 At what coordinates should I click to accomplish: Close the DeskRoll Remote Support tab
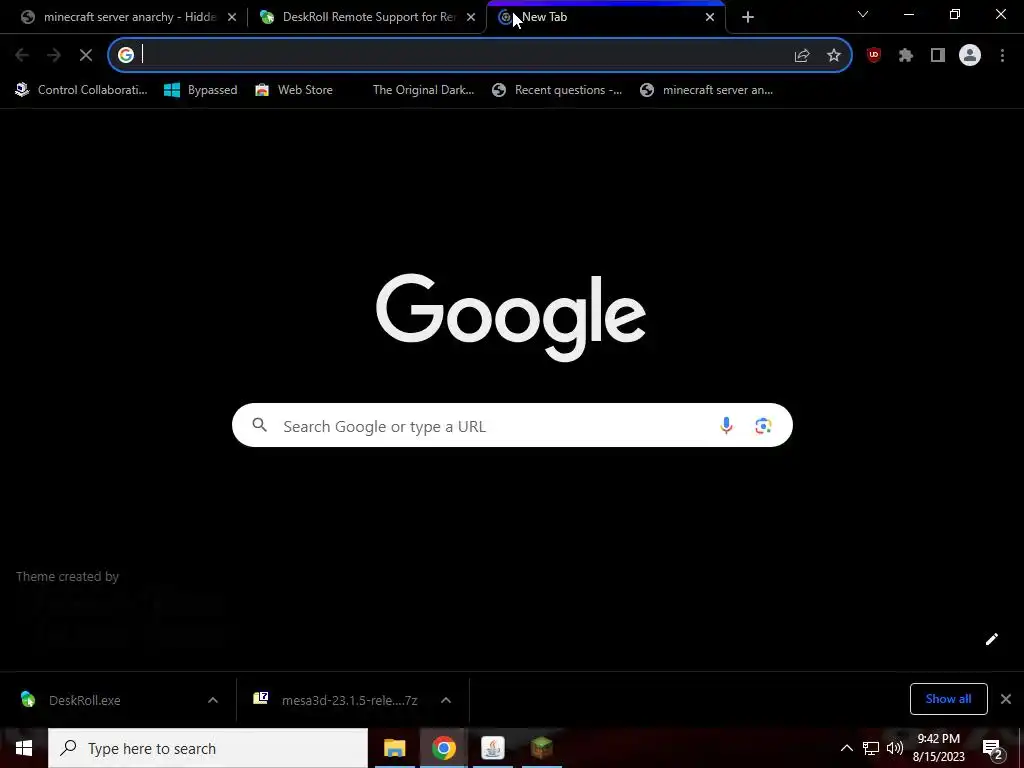tap(471, 17)
